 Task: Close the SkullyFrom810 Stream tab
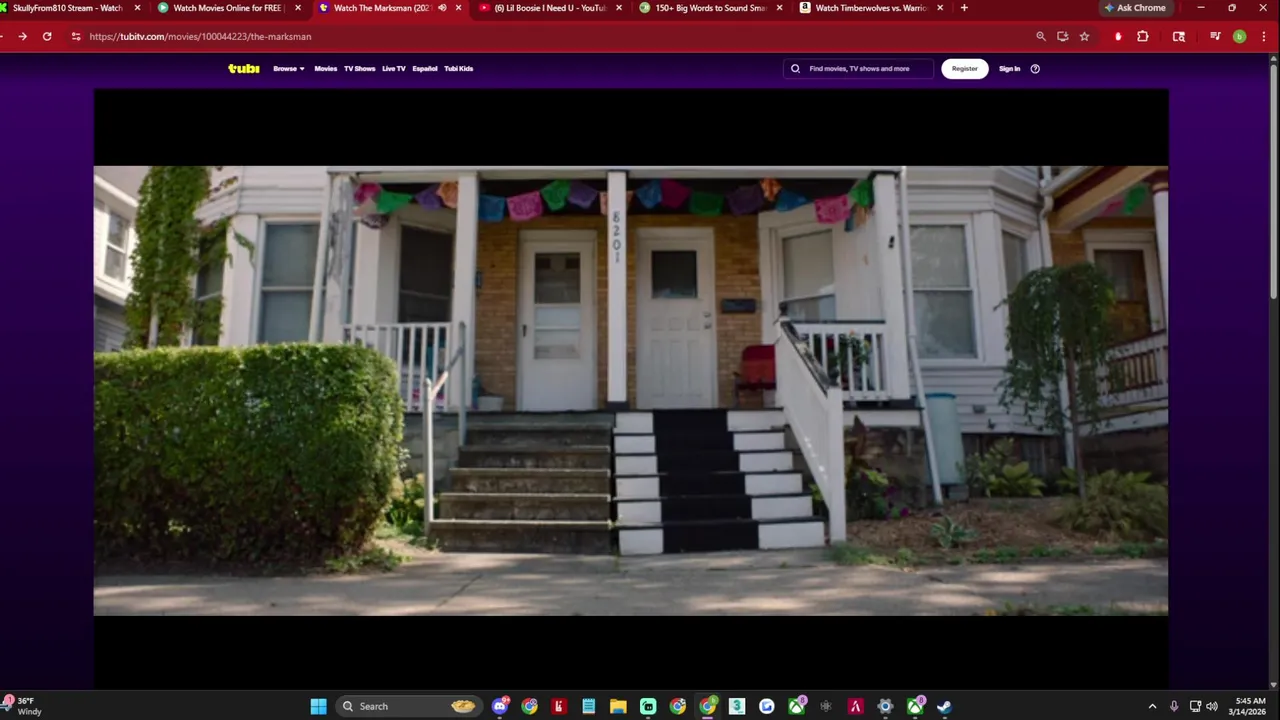[137, 8]
